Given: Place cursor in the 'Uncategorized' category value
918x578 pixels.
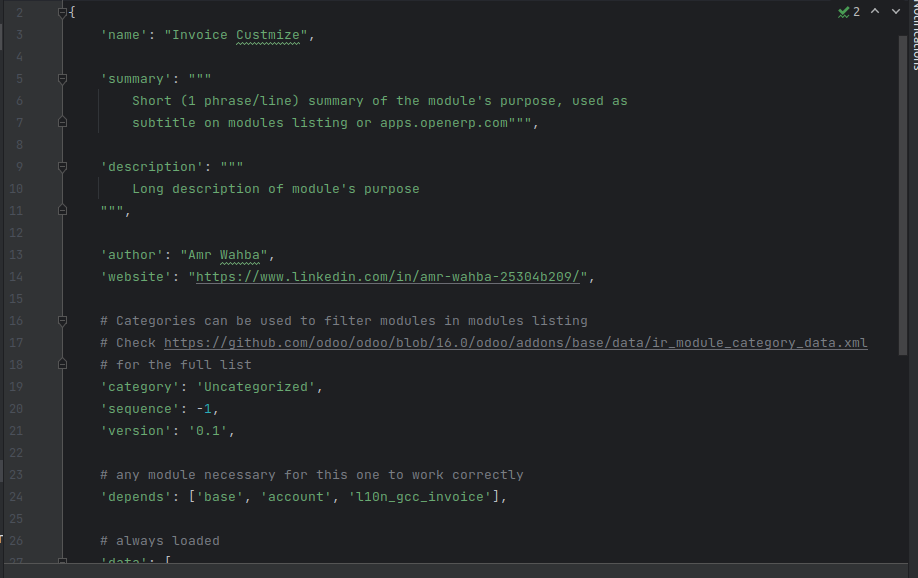Looking at the screenshot, I should tap(255, 387).
